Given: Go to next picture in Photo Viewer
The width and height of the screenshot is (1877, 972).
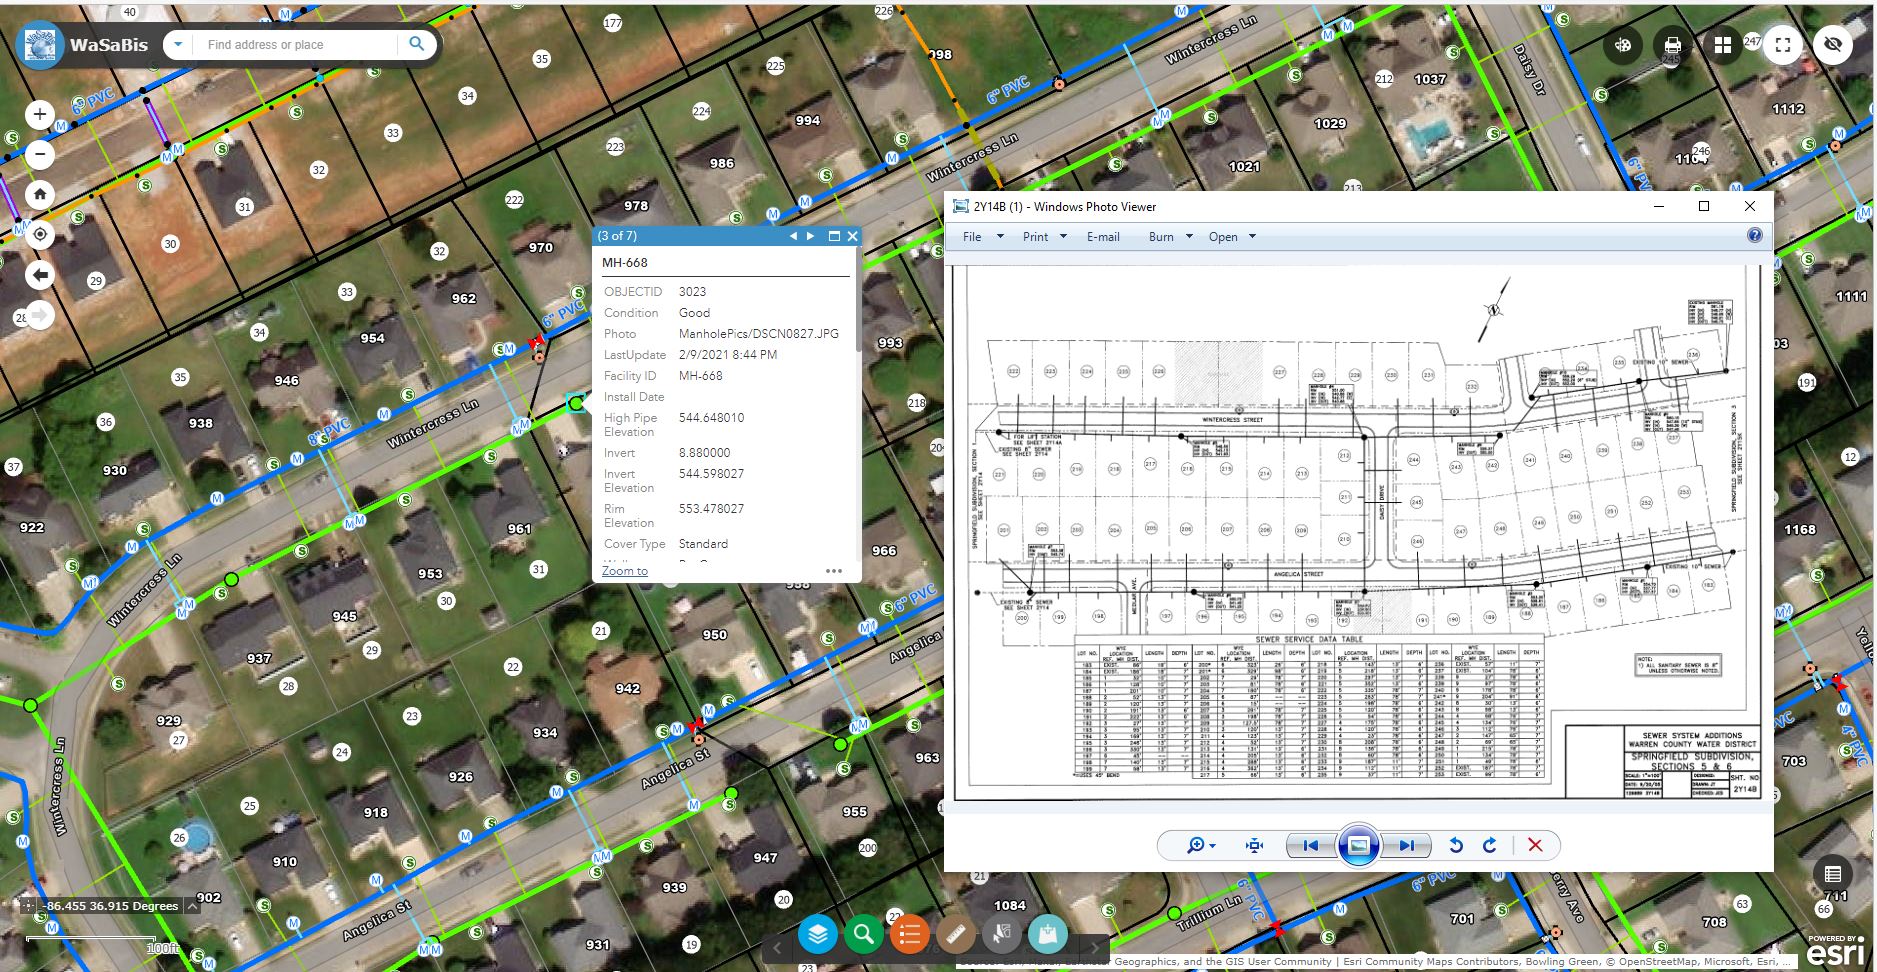Looking at the screenshot, I should [x=1406, y=846].
